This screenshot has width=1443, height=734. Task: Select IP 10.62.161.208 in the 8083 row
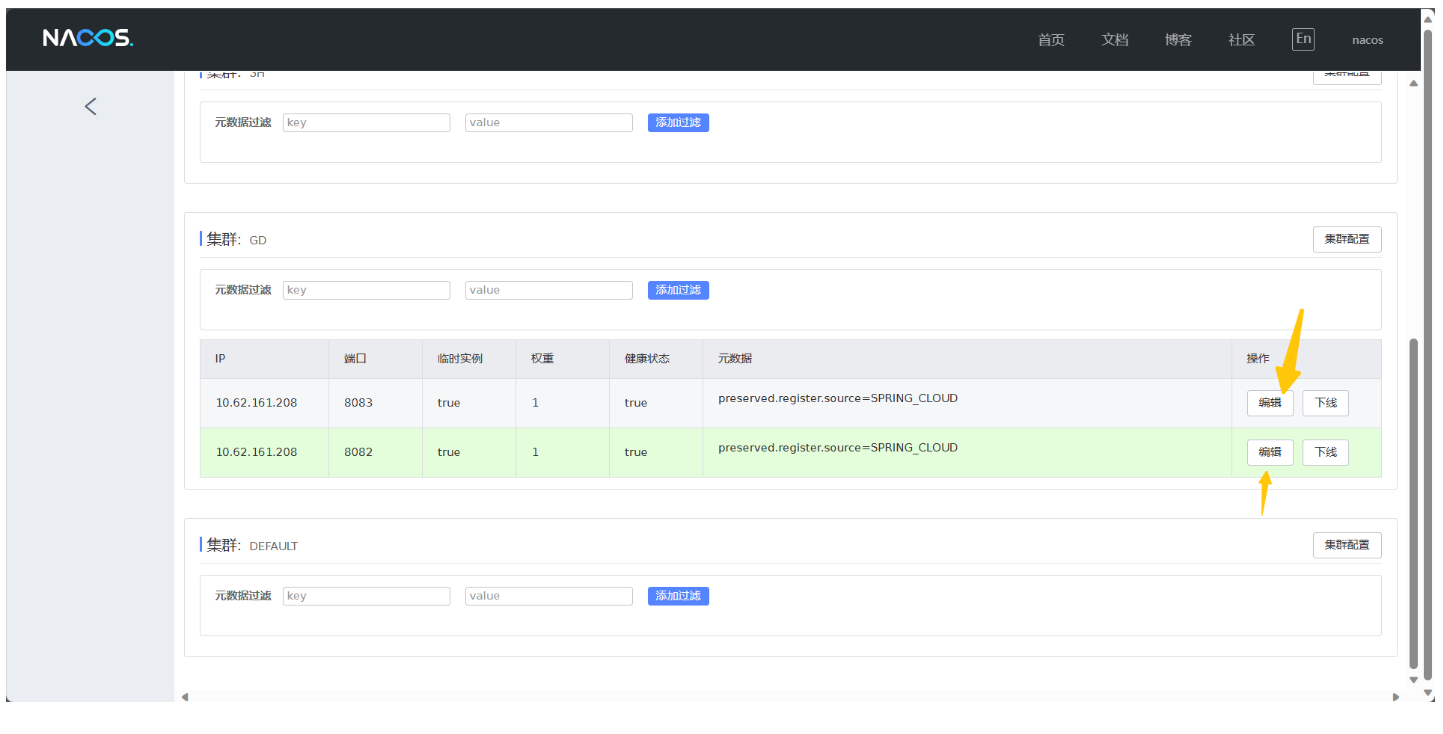(x=256, y=403)
